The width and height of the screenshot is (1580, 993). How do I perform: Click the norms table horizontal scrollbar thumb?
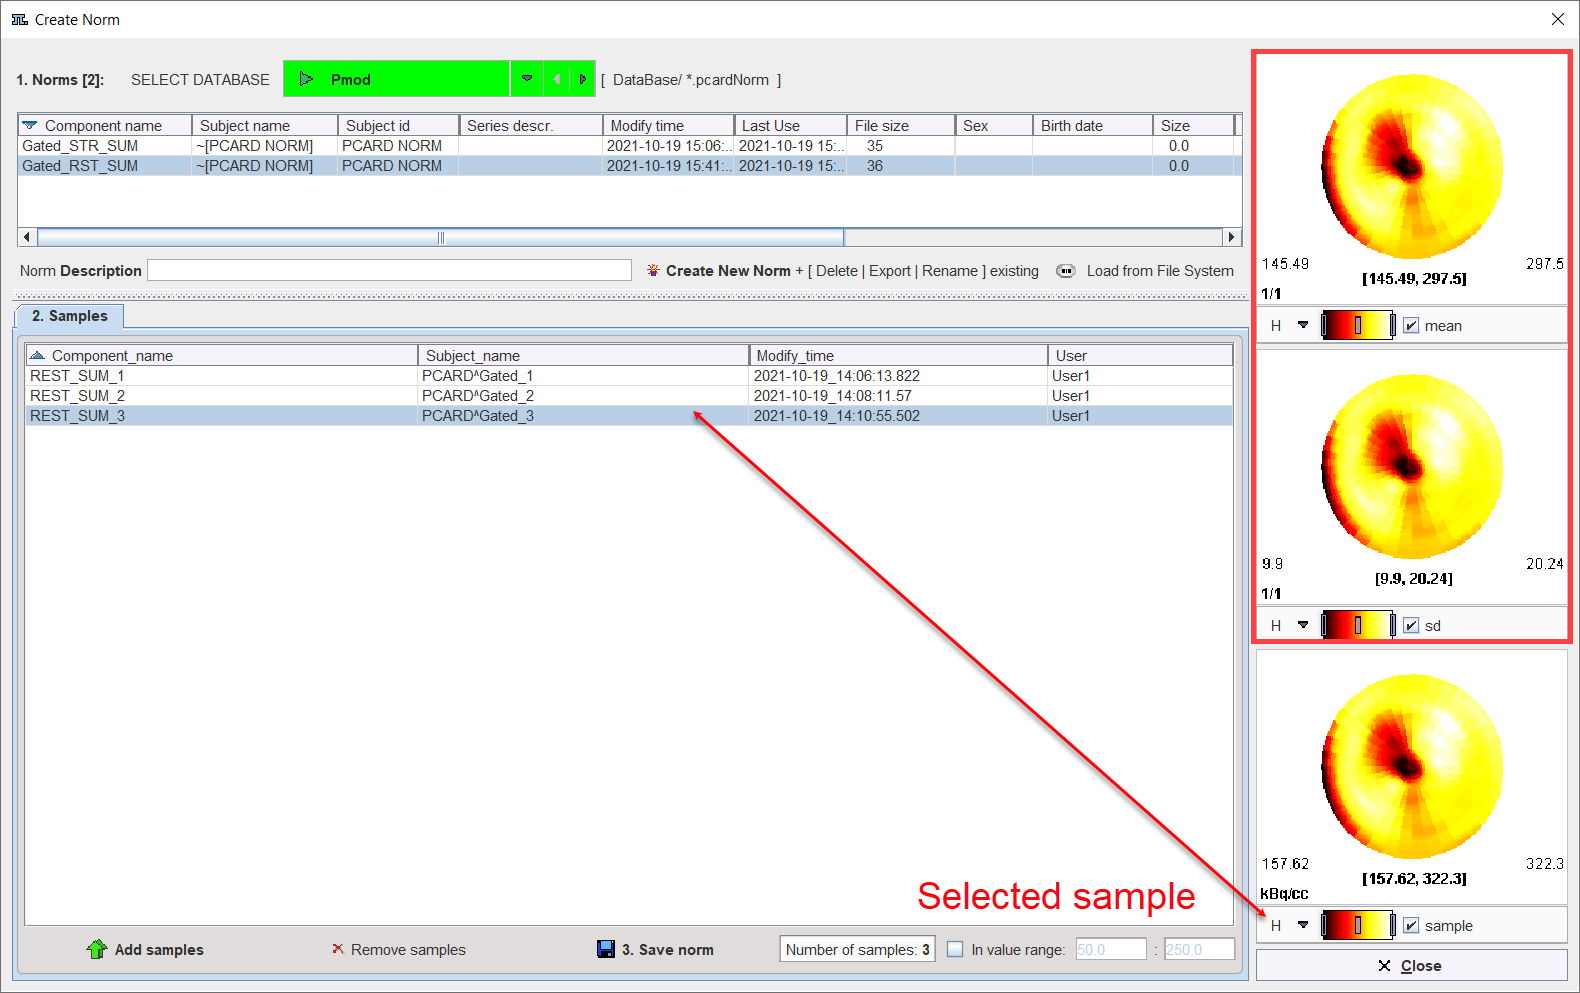tap(440, 238)
